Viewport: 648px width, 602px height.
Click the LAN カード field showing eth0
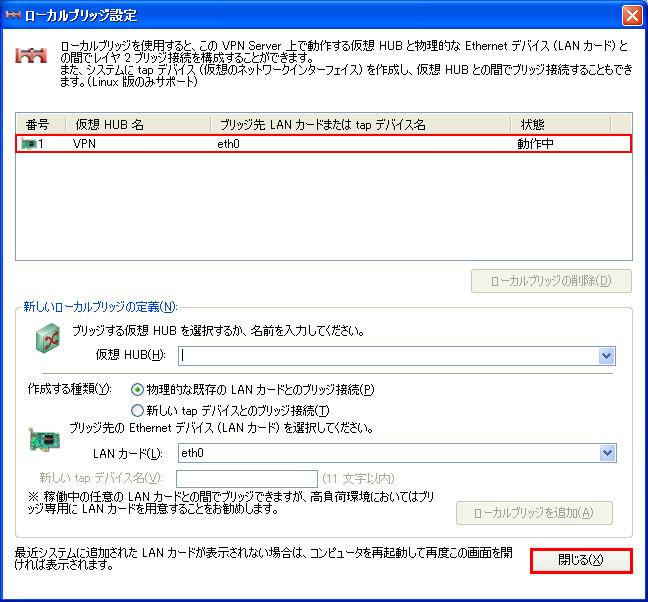(x=397, y=453)
